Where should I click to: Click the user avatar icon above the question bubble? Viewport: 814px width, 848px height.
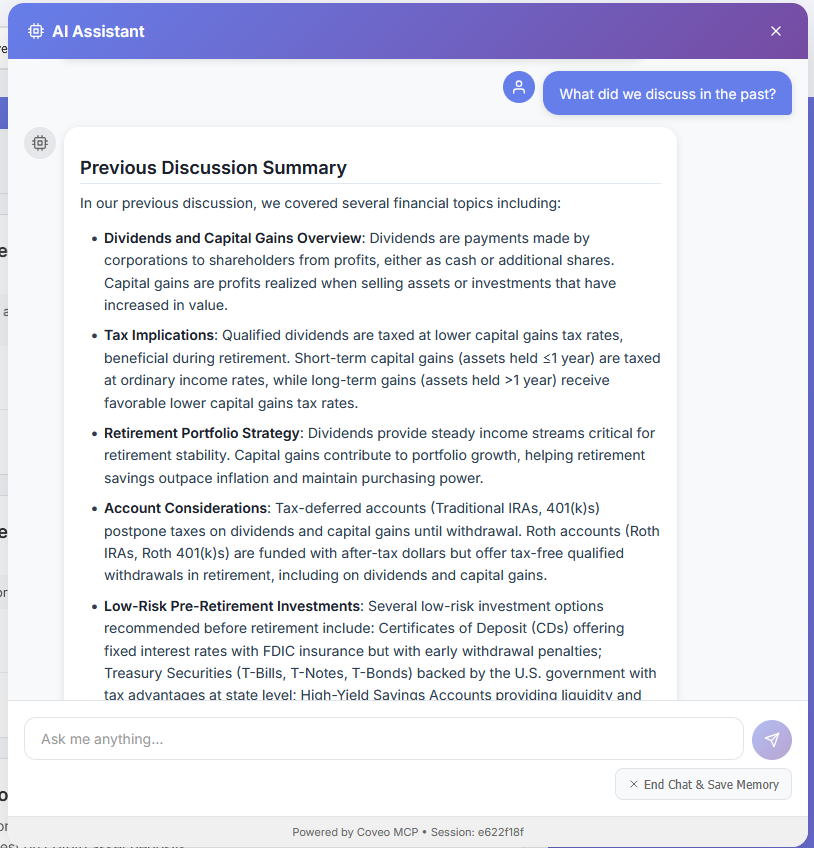click(519, 87)
